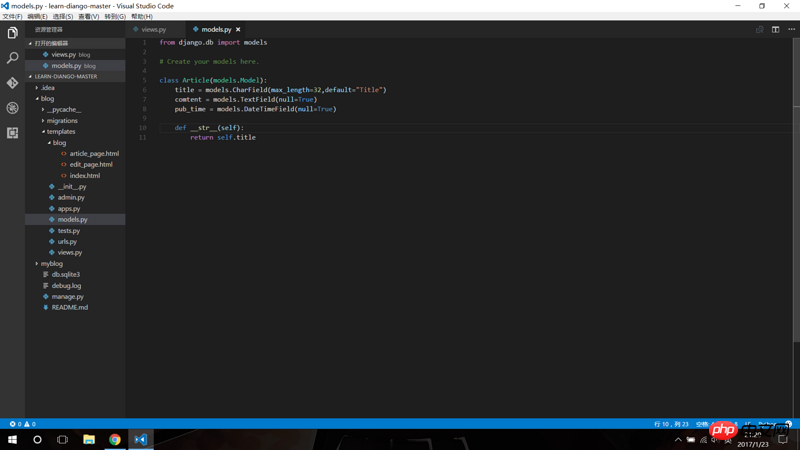Open the Extensions view in activity bar

click(x=12, y=133)
